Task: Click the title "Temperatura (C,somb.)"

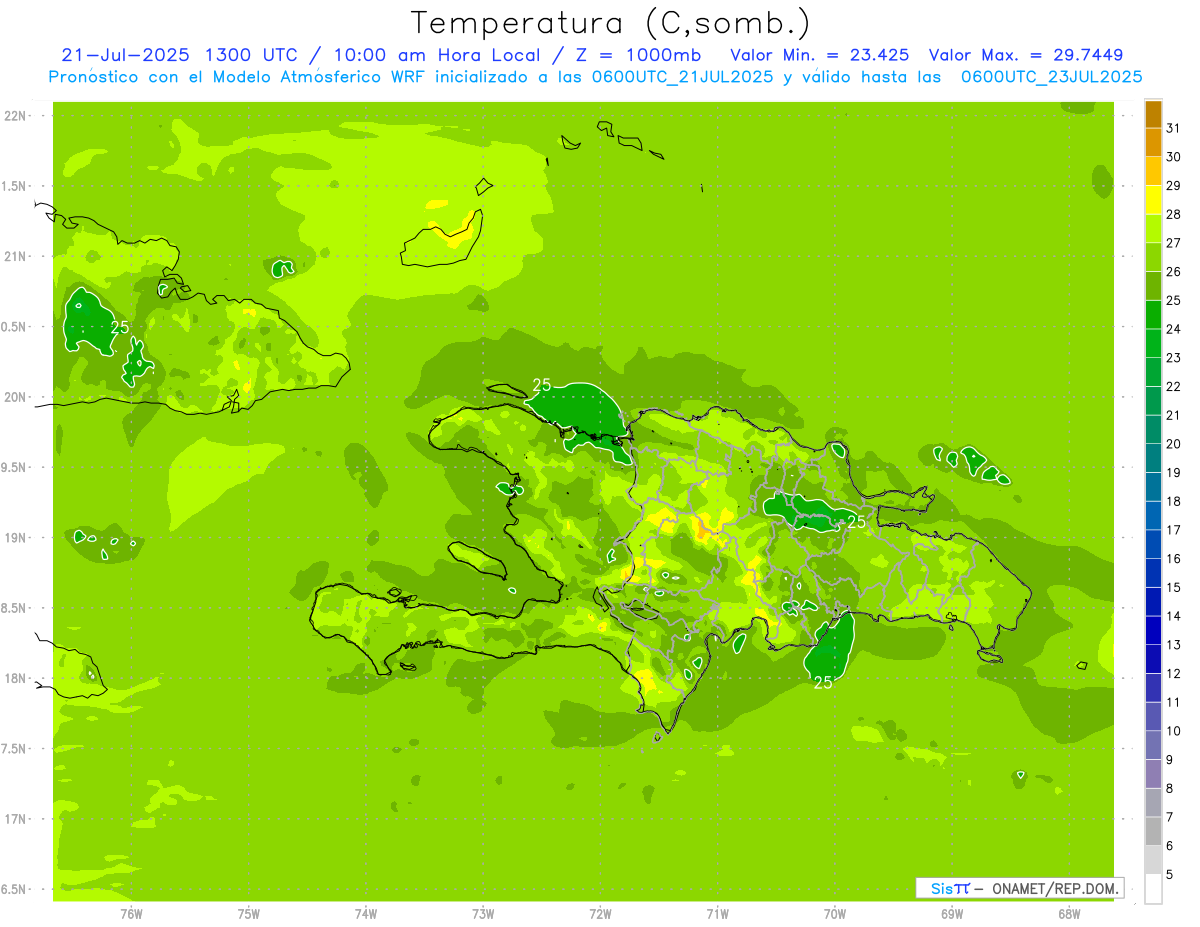Action: pyautogui.click(x=610, y=23)
